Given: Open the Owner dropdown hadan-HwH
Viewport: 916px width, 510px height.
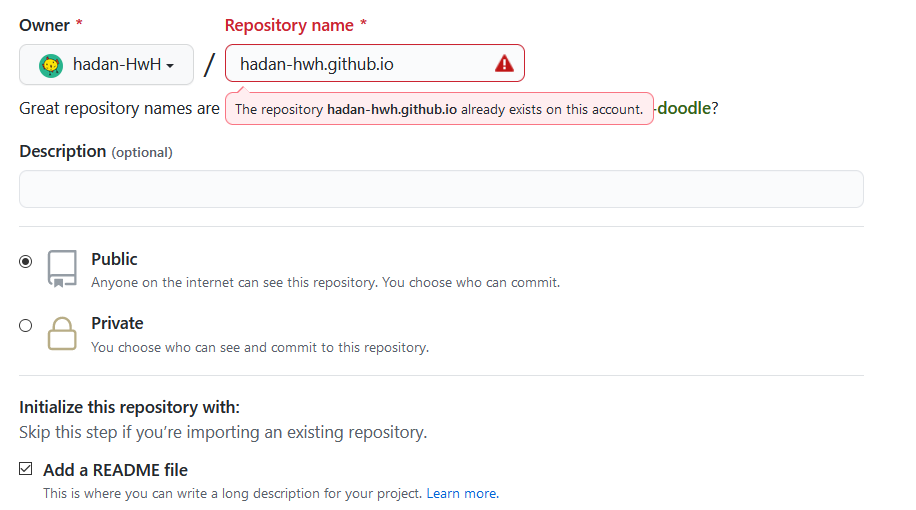Looking at the screenshot, I should [106, 64].
